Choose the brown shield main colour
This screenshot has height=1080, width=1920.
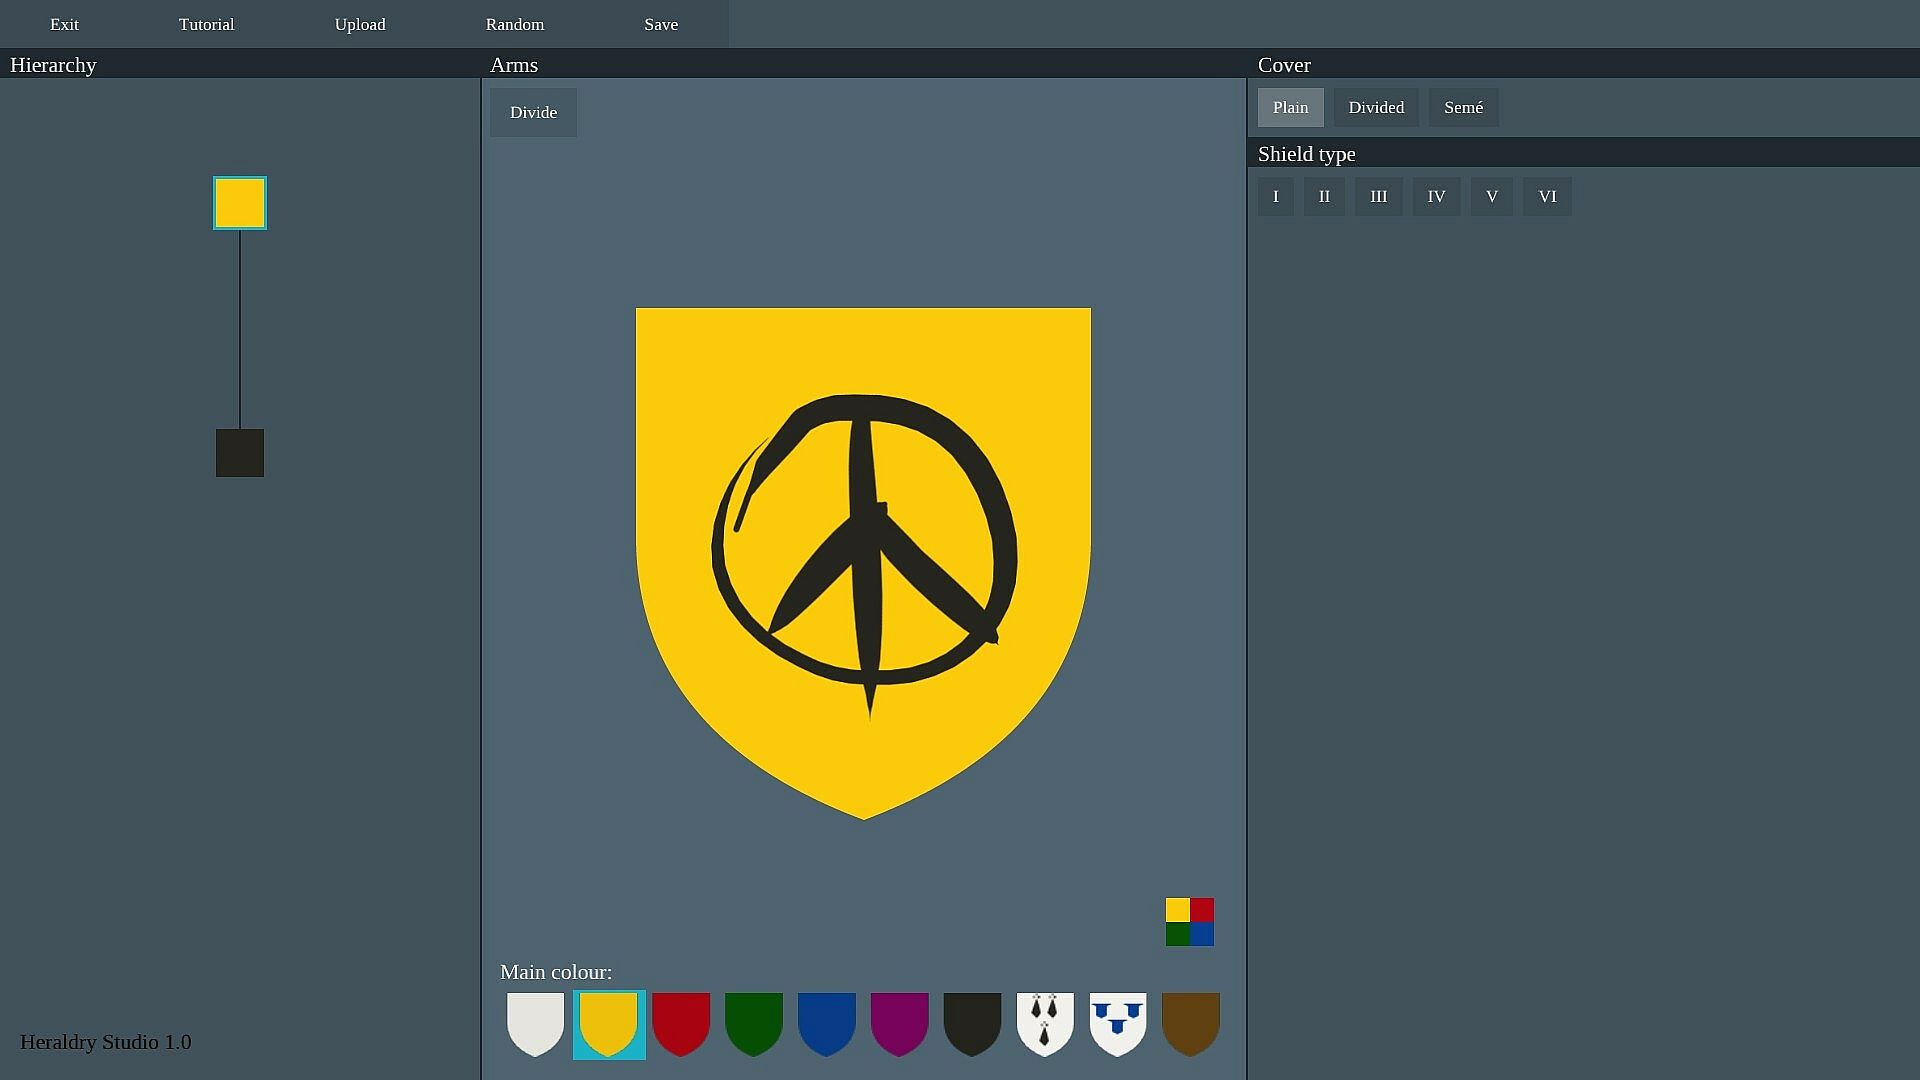point(1190,1023)
